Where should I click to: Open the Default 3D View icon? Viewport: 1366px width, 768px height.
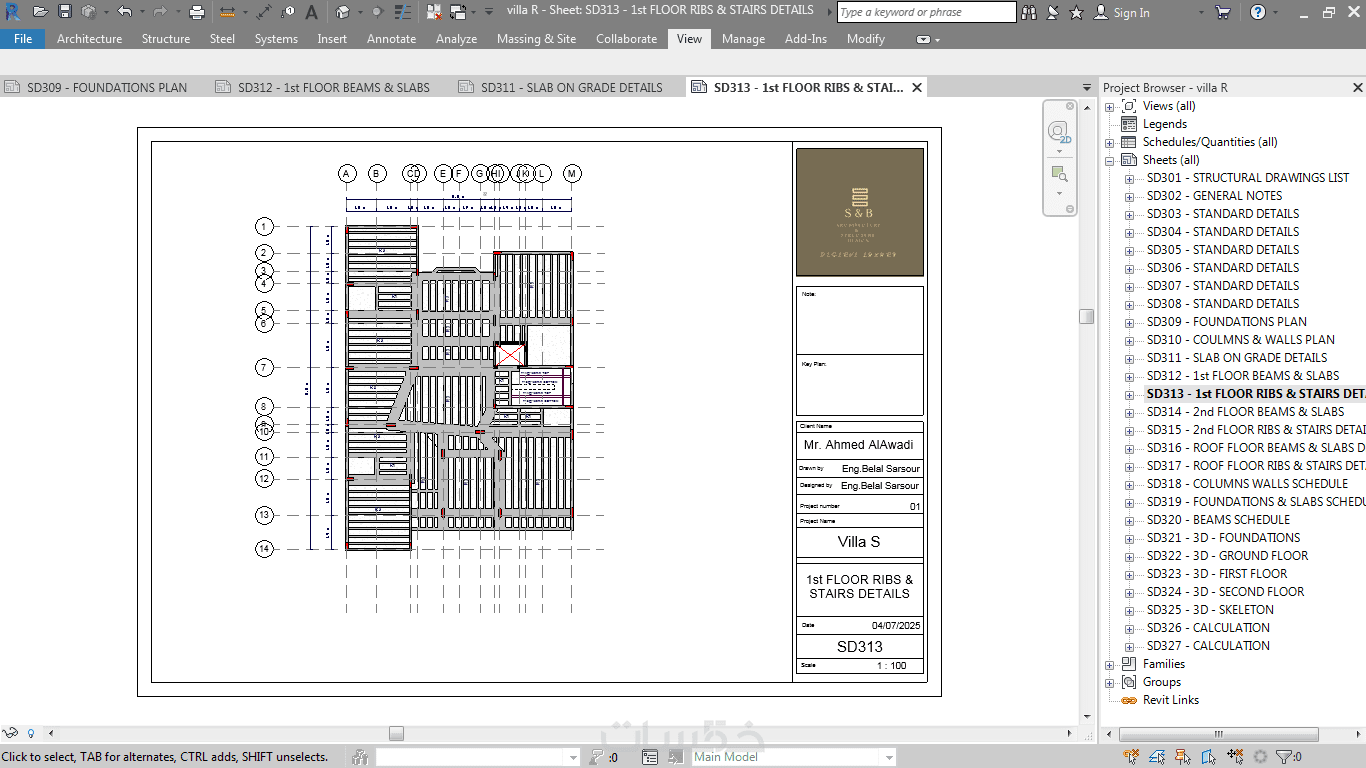pyautogui.click(x=342, y=12)
